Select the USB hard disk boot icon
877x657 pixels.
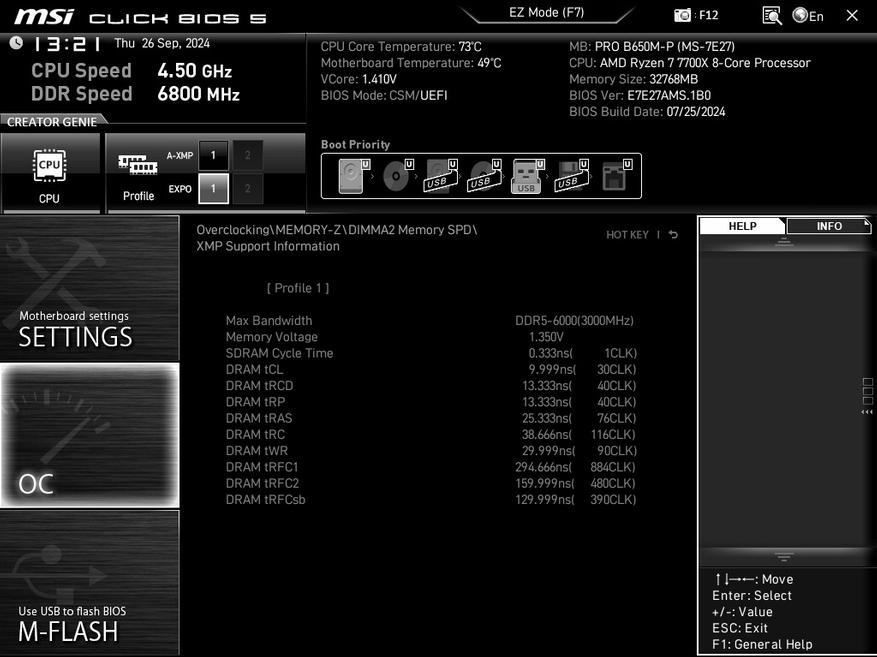click(x=441, y=176)
